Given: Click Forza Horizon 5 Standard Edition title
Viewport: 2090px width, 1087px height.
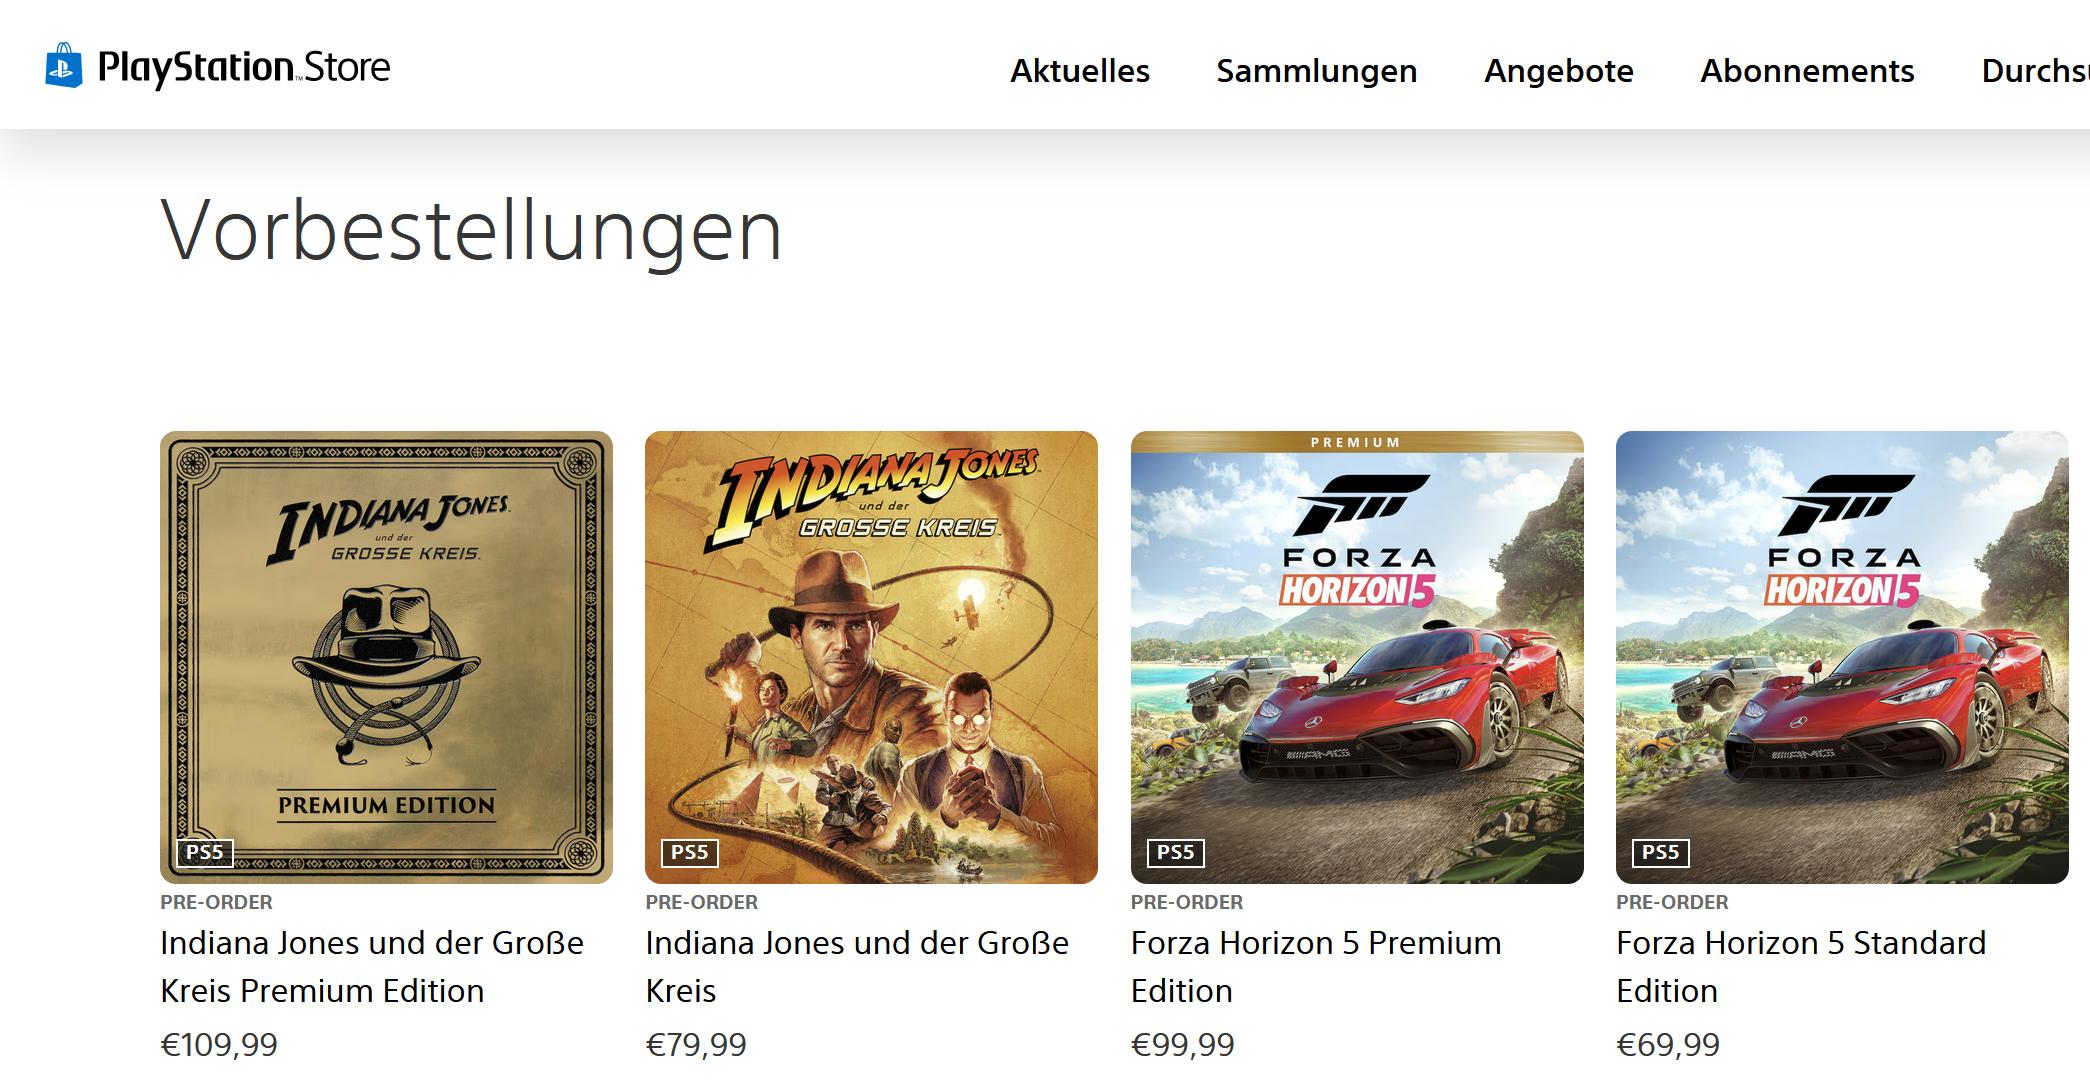Looking at the screenshot, I should [1801, 967].
